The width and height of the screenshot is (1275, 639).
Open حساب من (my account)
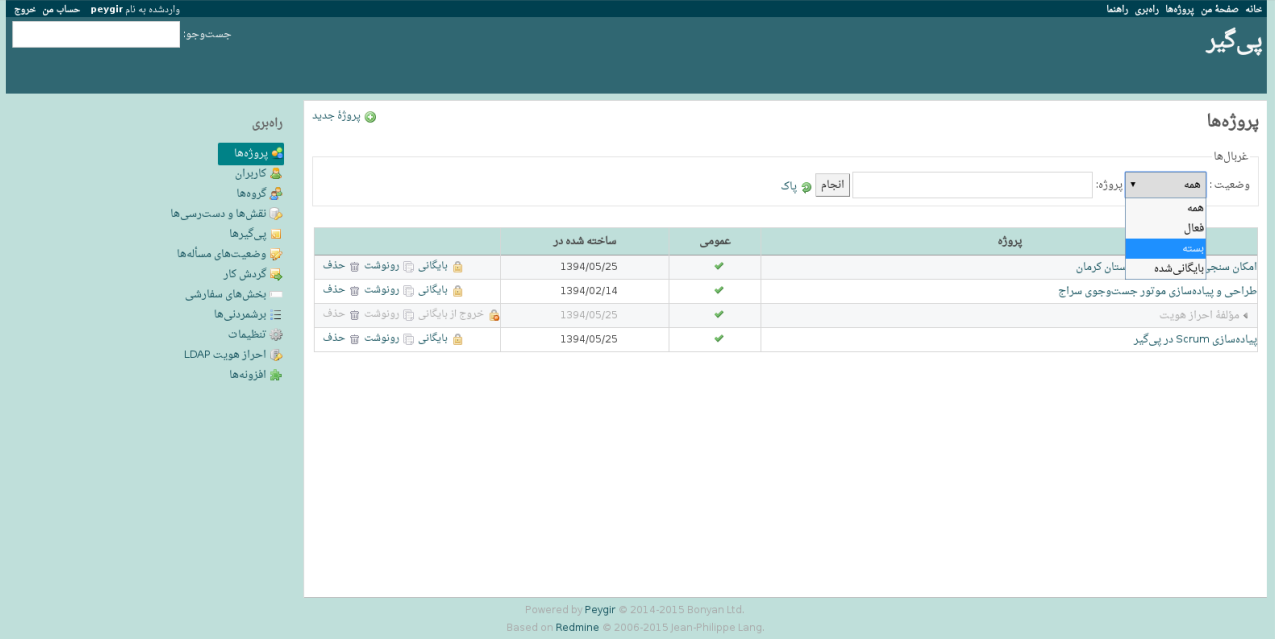pyautogui.click(x=61, y=8)
